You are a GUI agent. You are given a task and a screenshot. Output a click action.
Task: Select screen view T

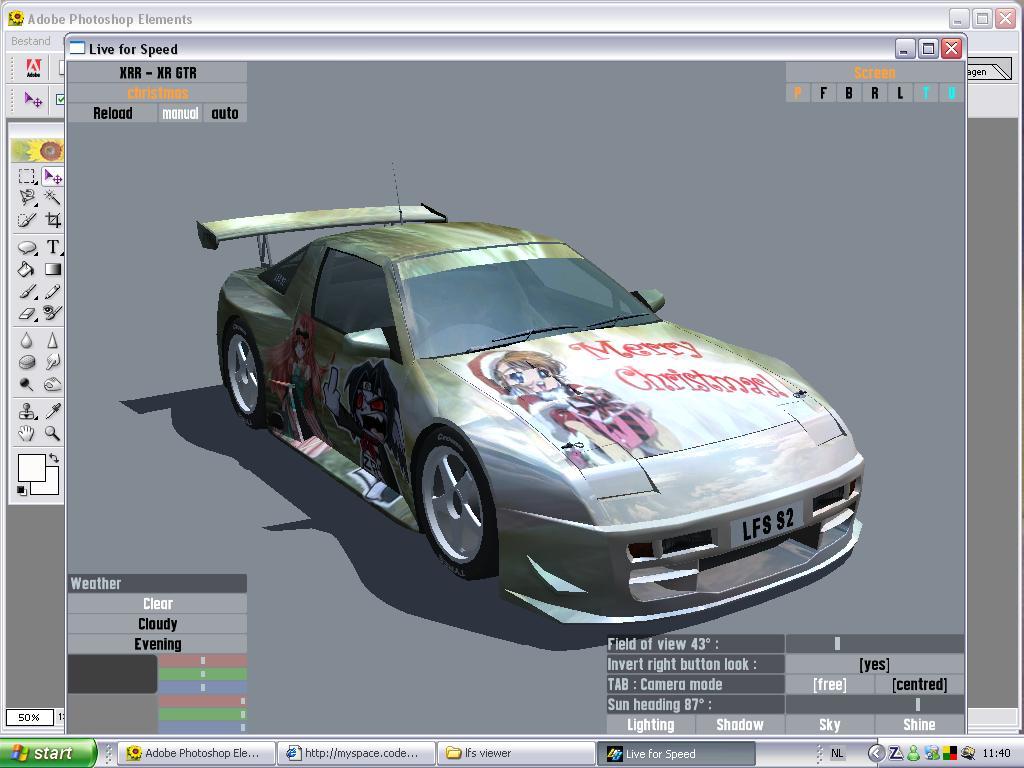pyautogui.click(x=925, y=93)
